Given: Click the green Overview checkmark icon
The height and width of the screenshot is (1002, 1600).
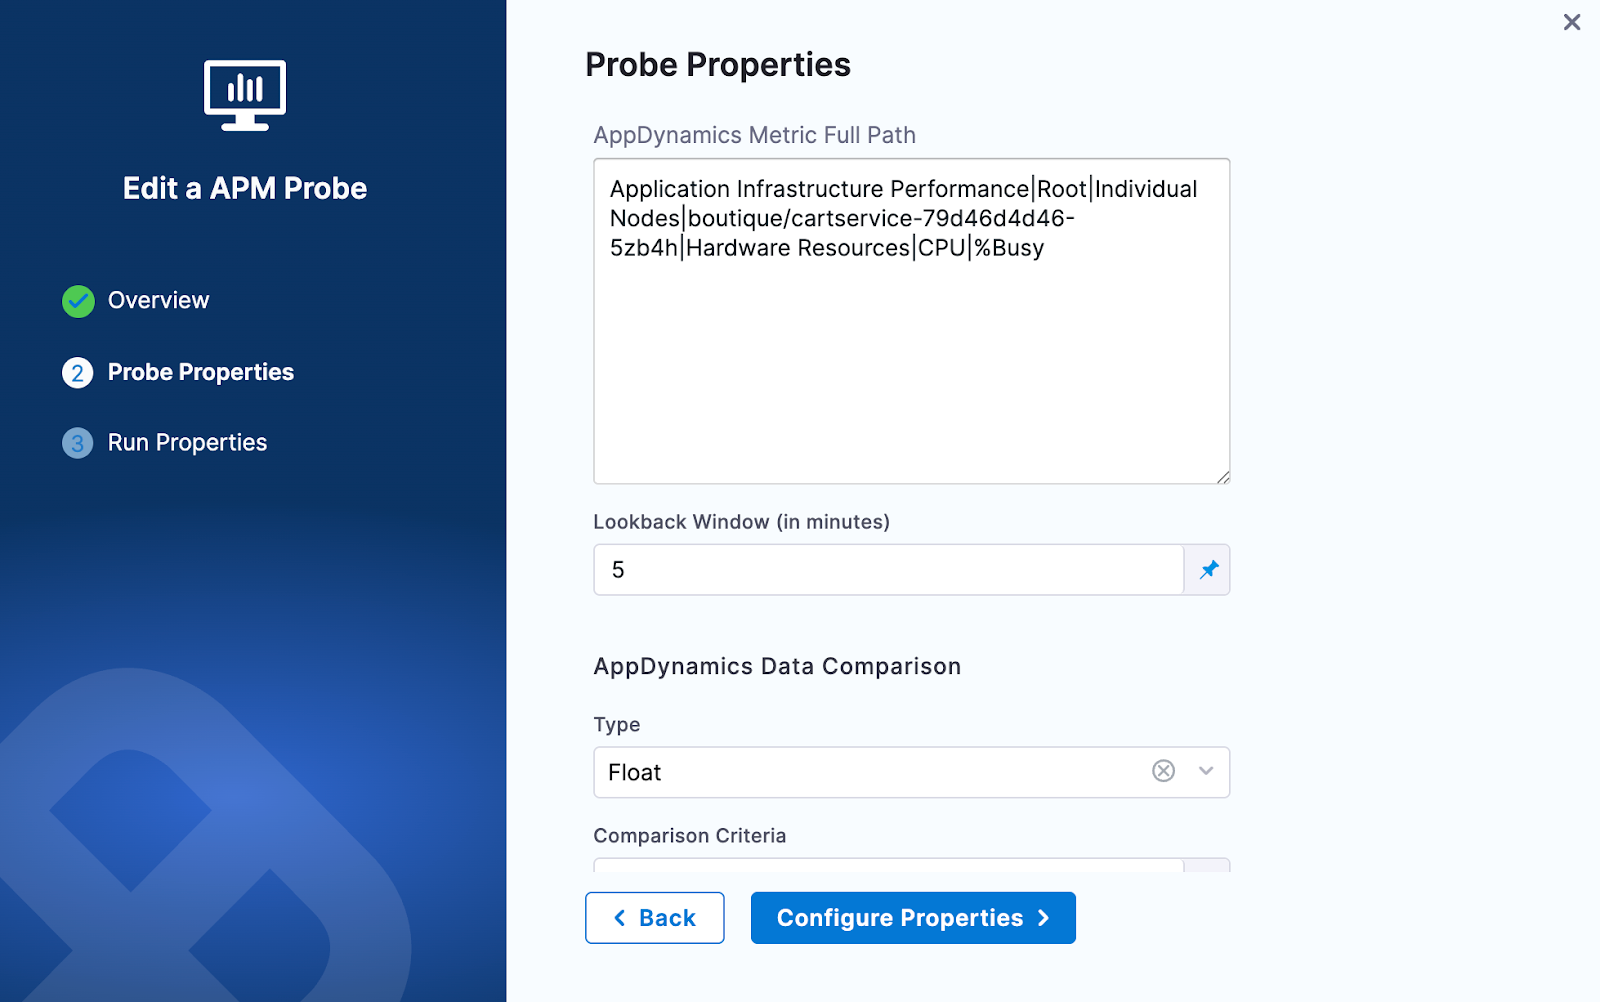Looking at the screenshot, I should click(78, 301).
